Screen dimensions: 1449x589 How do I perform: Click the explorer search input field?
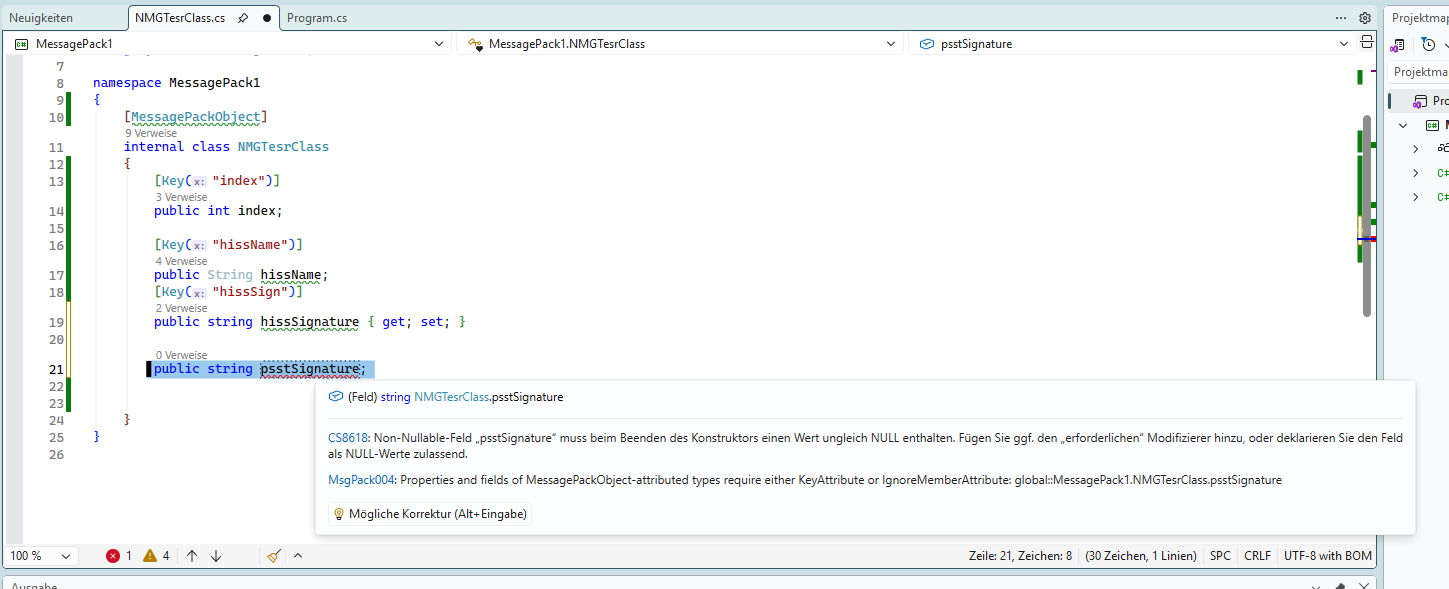tap(1418, 72)
